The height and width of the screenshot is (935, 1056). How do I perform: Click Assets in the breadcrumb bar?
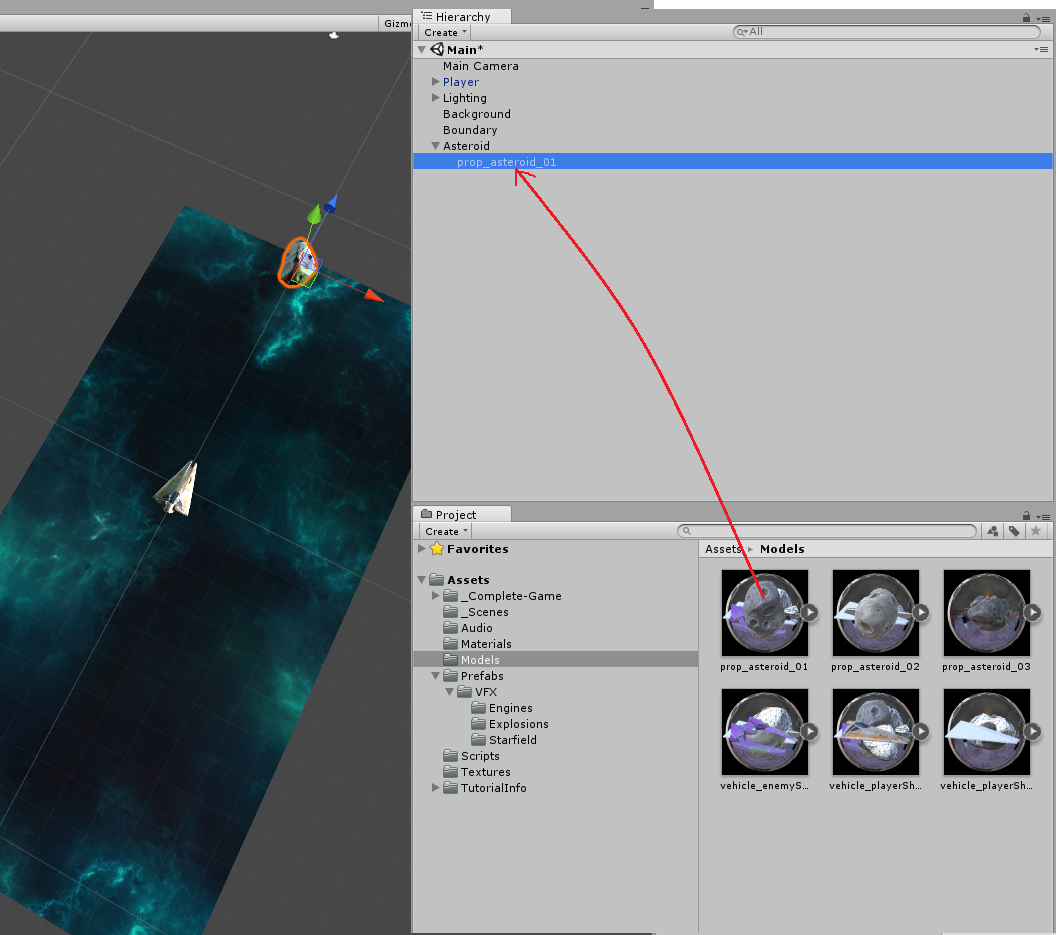[722, 548]
